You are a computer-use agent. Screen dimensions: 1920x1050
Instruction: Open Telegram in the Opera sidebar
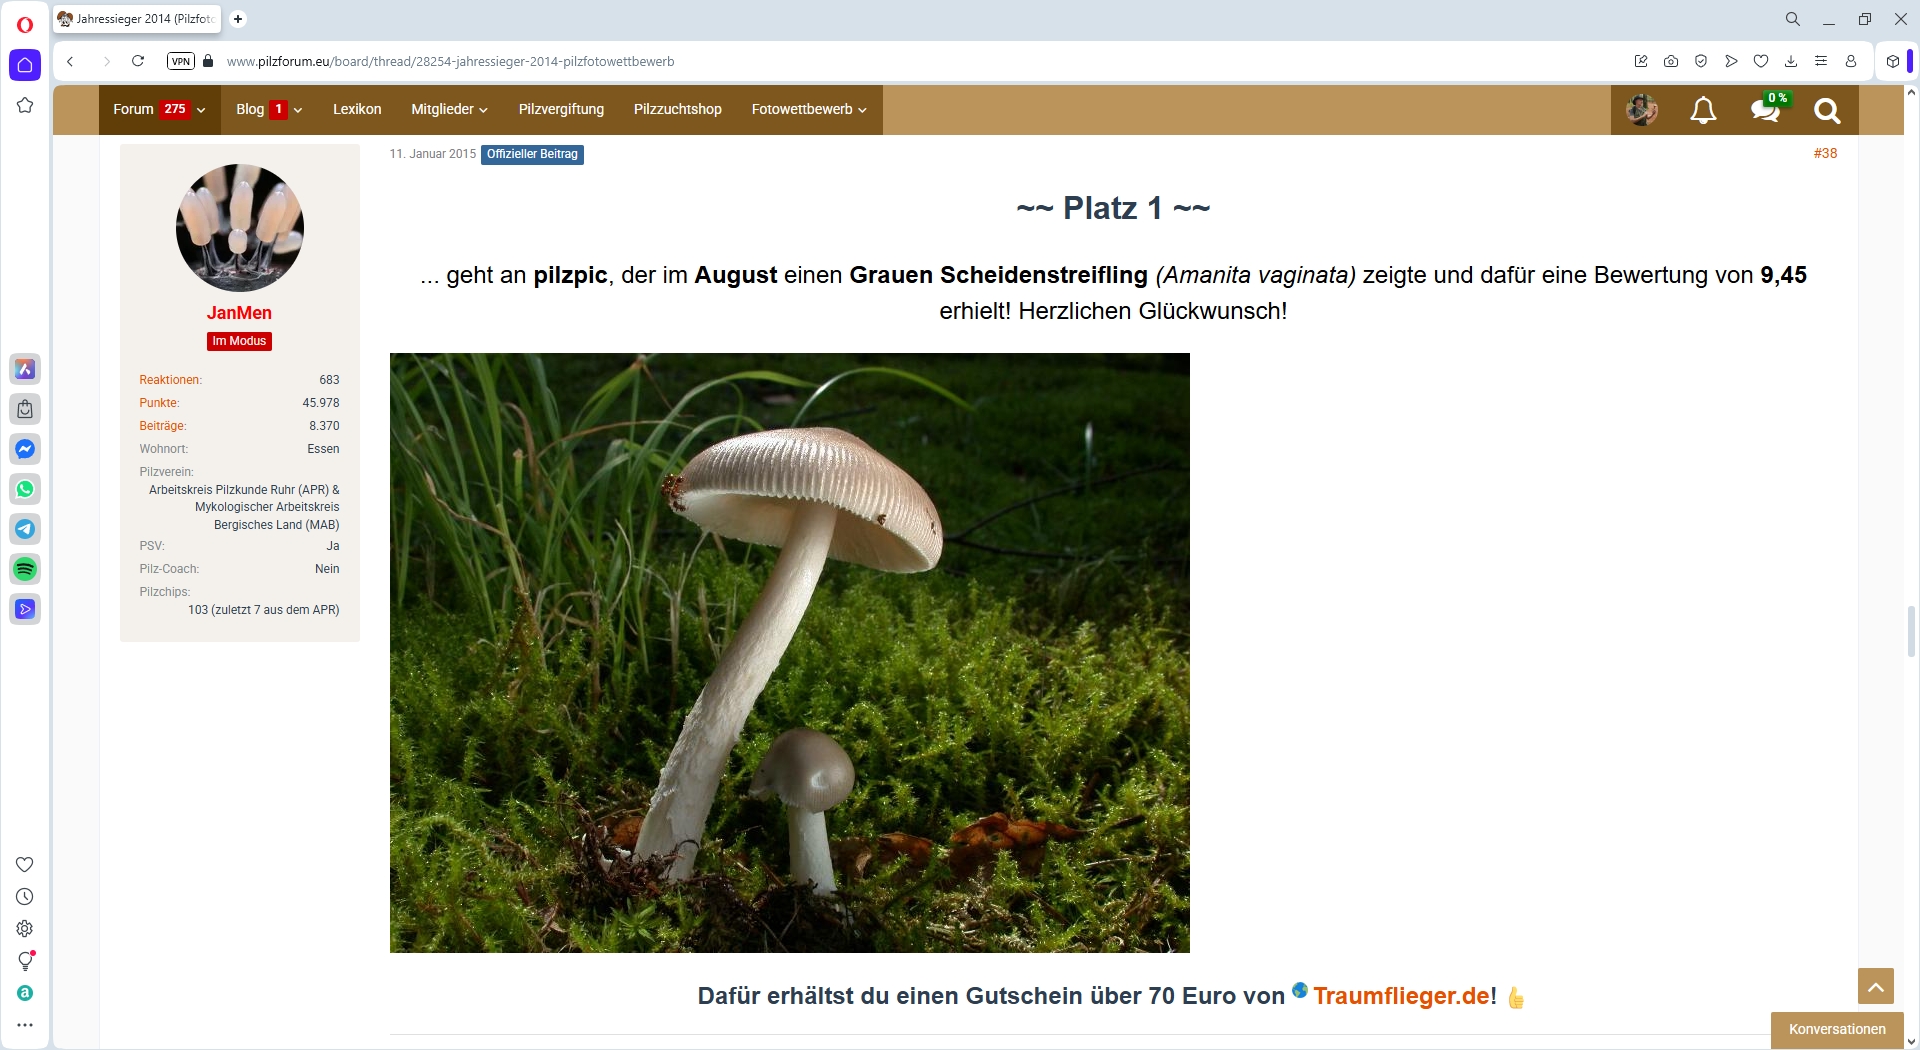click(x=25, y=529)
